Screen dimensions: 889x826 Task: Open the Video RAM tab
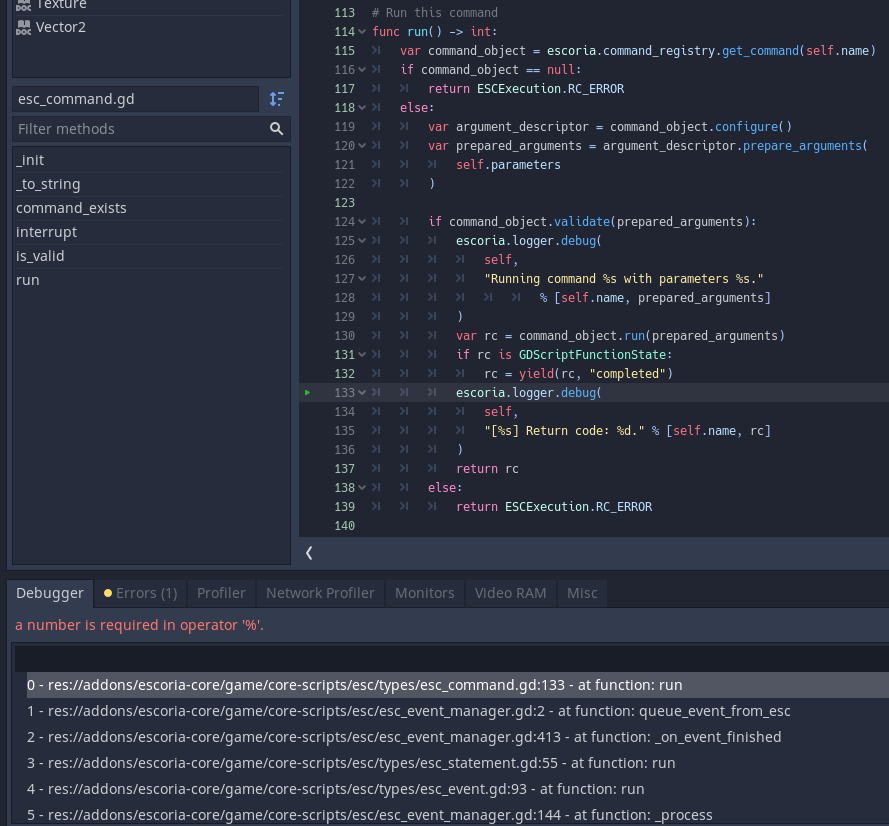pyautogui.click(x=510, y=593)
